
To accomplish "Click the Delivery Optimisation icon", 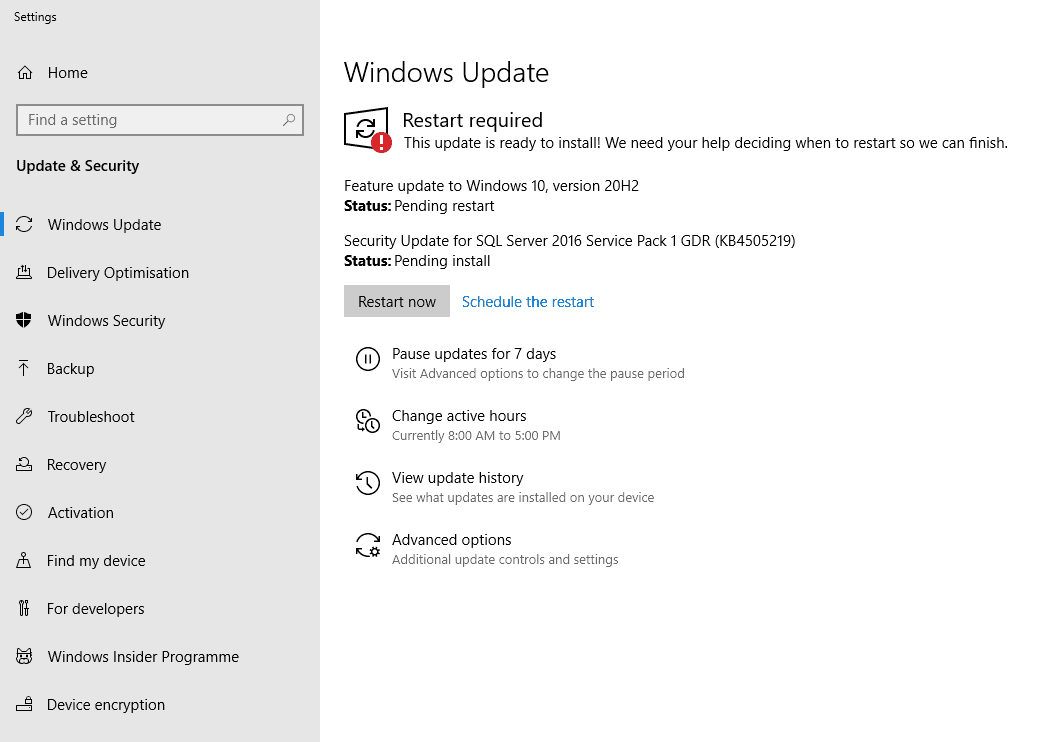I will (x=24, y=273).
